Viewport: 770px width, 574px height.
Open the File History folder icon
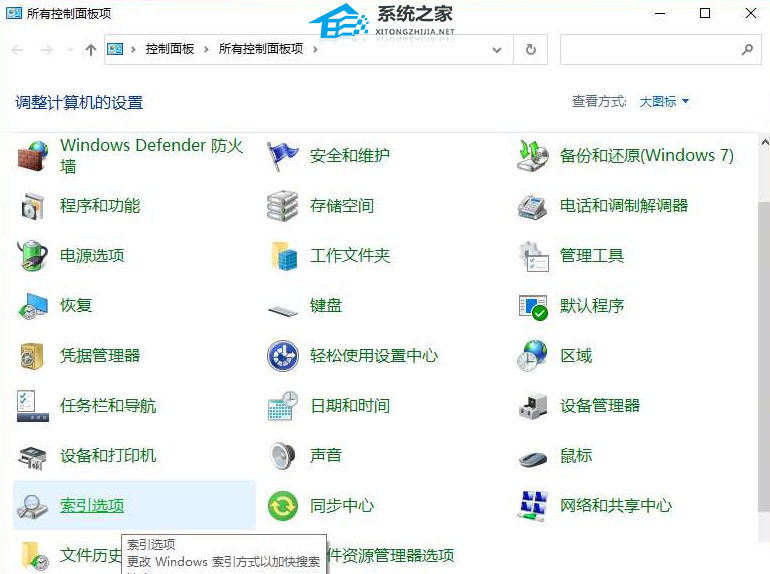point(34,556)
